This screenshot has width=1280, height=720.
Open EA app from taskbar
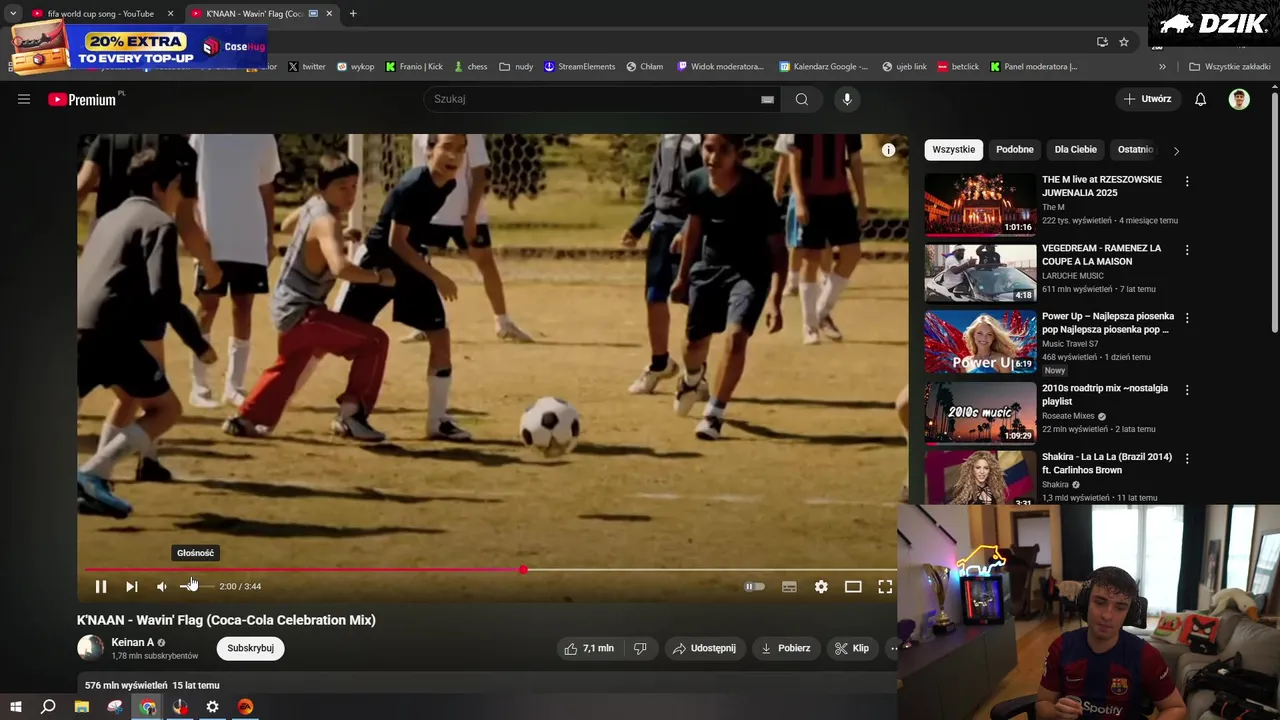245,707
